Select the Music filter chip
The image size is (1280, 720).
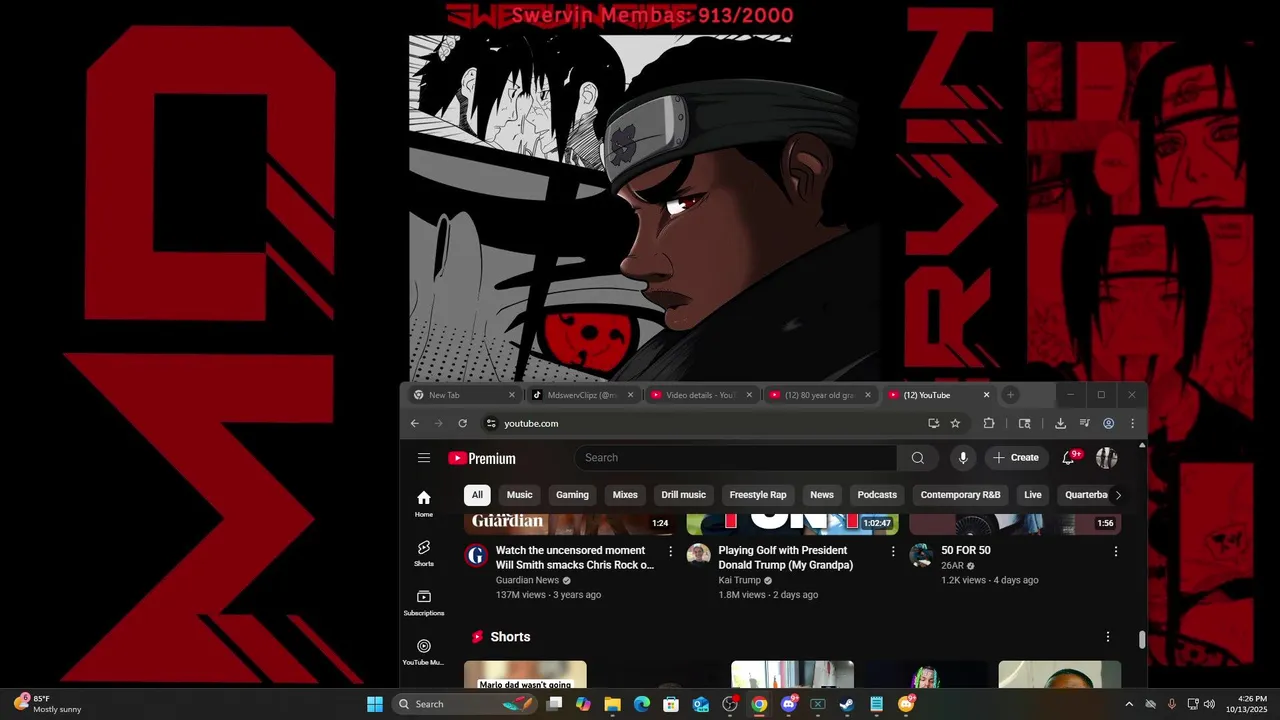(520, 495)
